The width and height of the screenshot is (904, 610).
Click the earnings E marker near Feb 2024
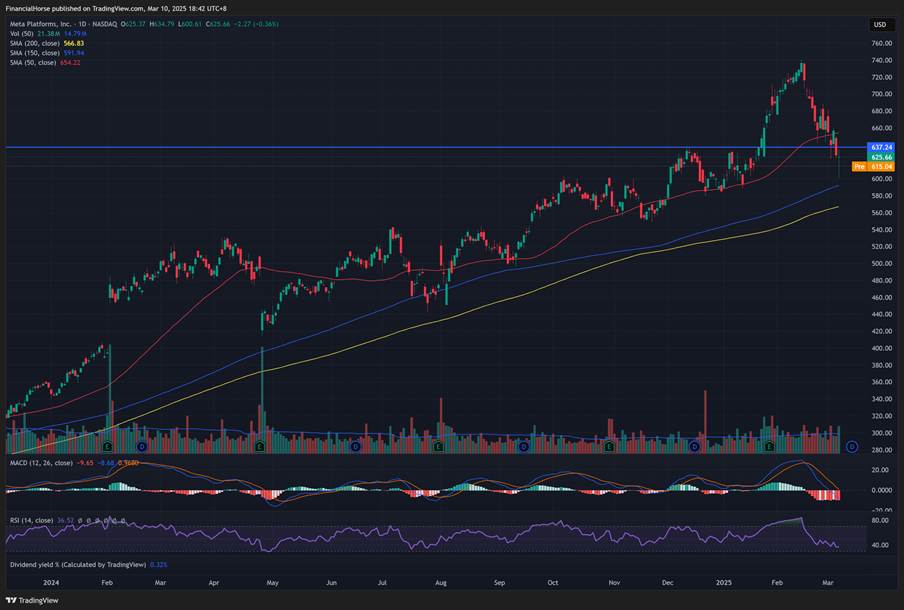coord(108,447)
